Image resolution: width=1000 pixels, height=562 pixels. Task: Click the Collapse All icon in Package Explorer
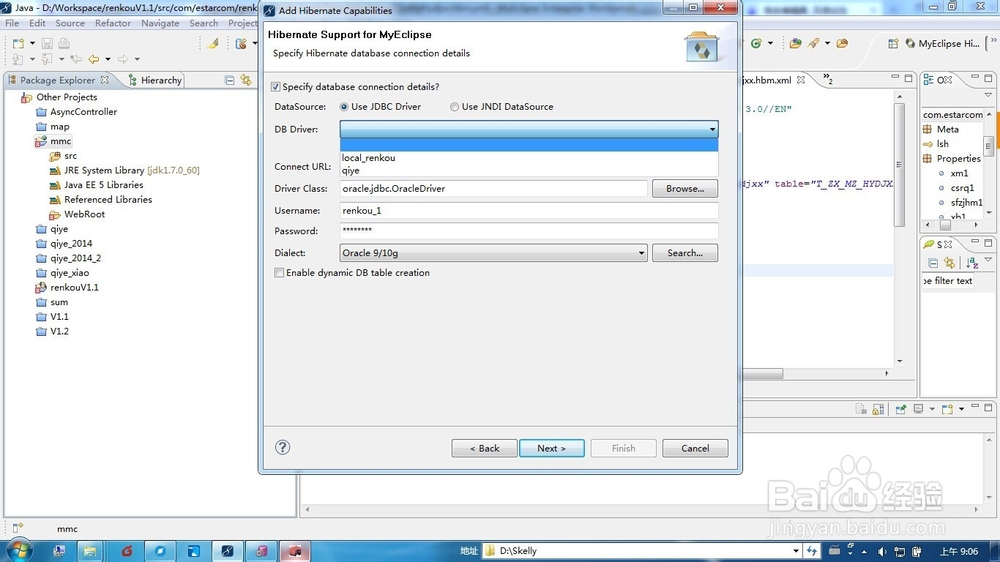(x=230, y=80)
